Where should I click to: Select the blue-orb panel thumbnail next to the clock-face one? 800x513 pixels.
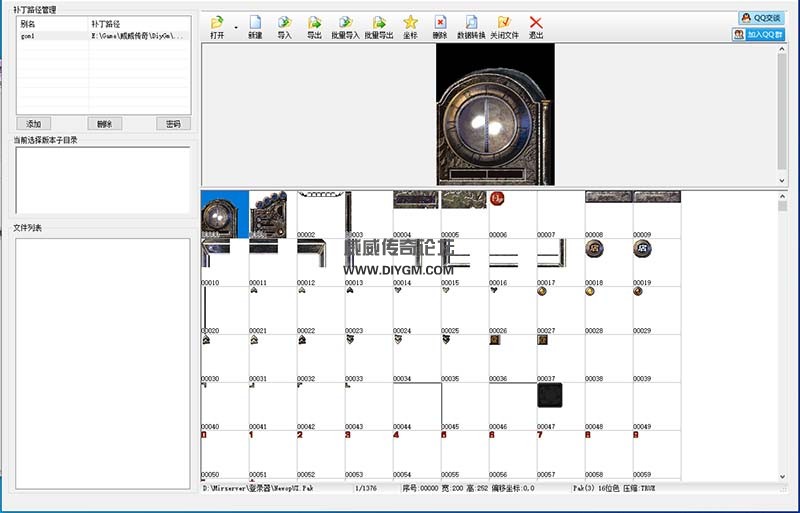(272, 214)
